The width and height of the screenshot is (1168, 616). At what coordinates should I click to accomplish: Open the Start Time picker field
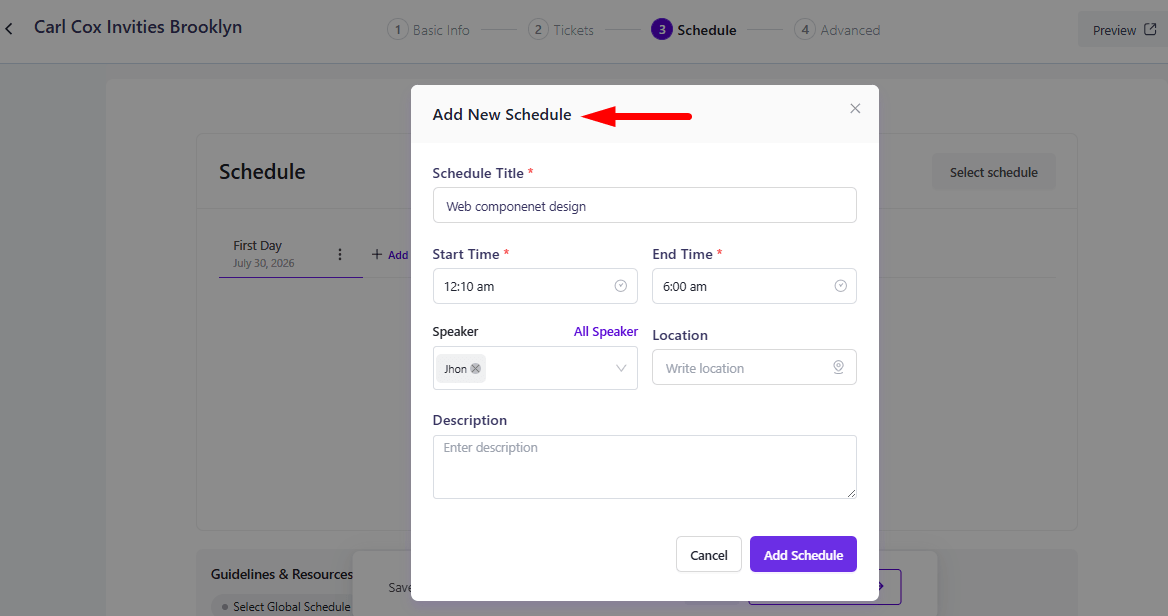tap(535, 286)
